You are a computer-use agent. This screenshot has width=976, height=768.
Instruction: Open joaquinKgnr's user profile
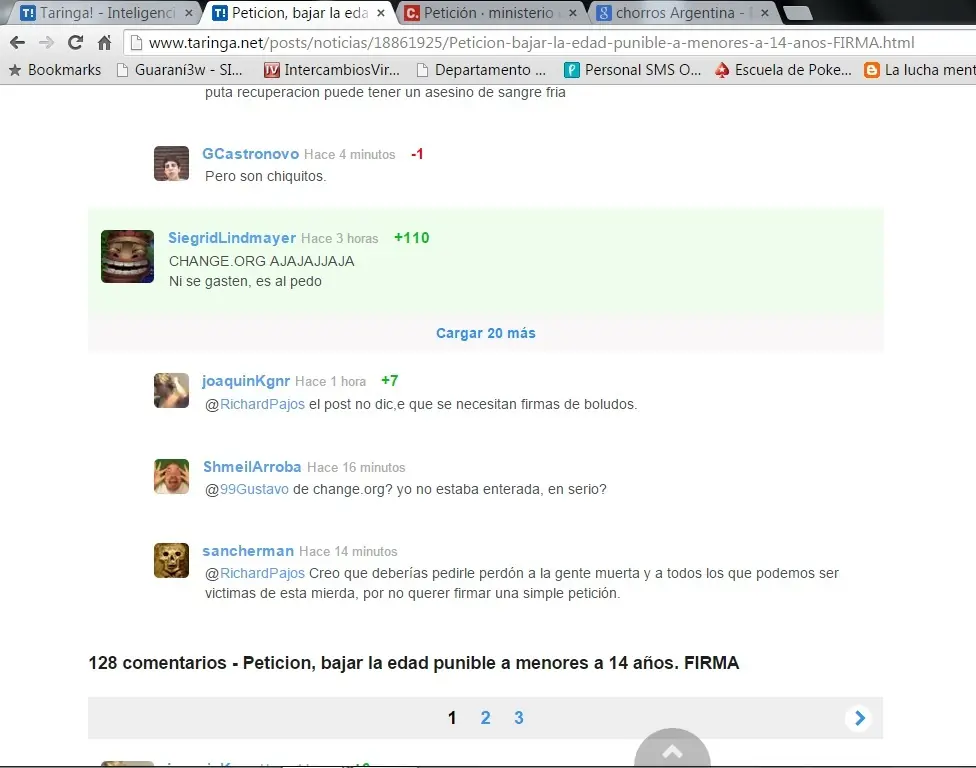click(246, 381)
